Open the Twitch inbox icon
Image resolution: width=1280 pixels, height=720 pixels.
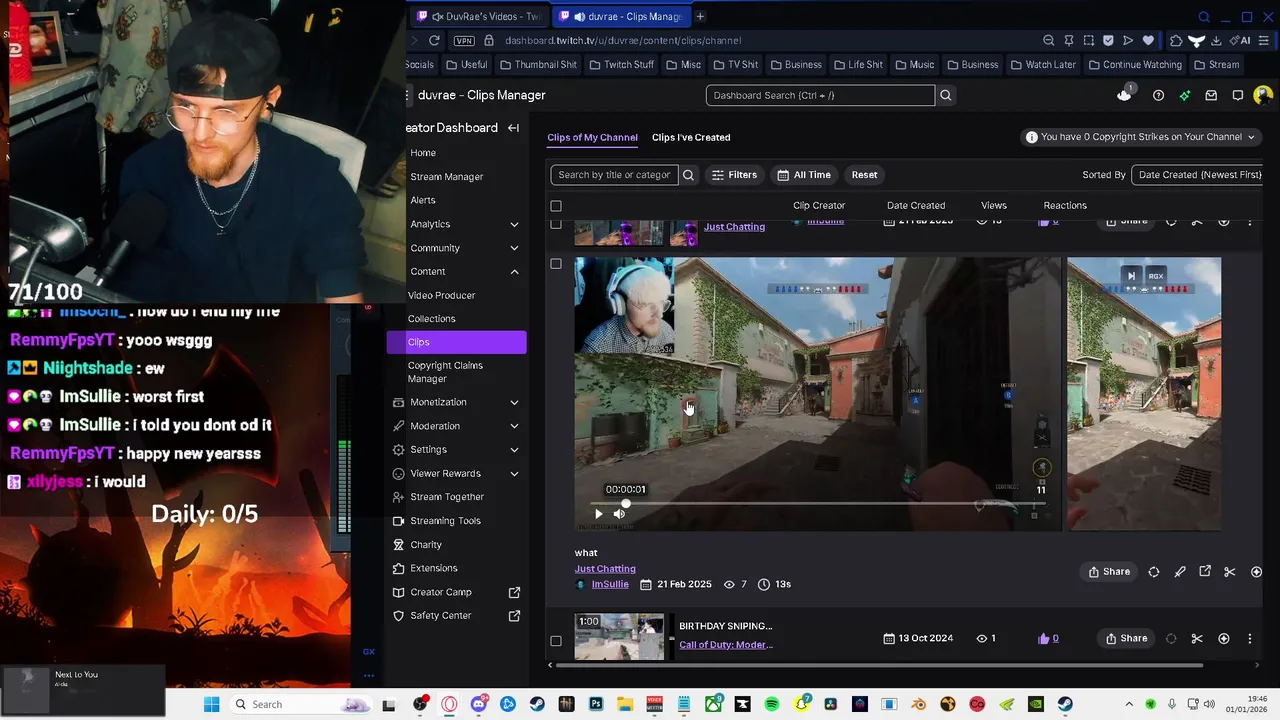tap(1211, 95)
